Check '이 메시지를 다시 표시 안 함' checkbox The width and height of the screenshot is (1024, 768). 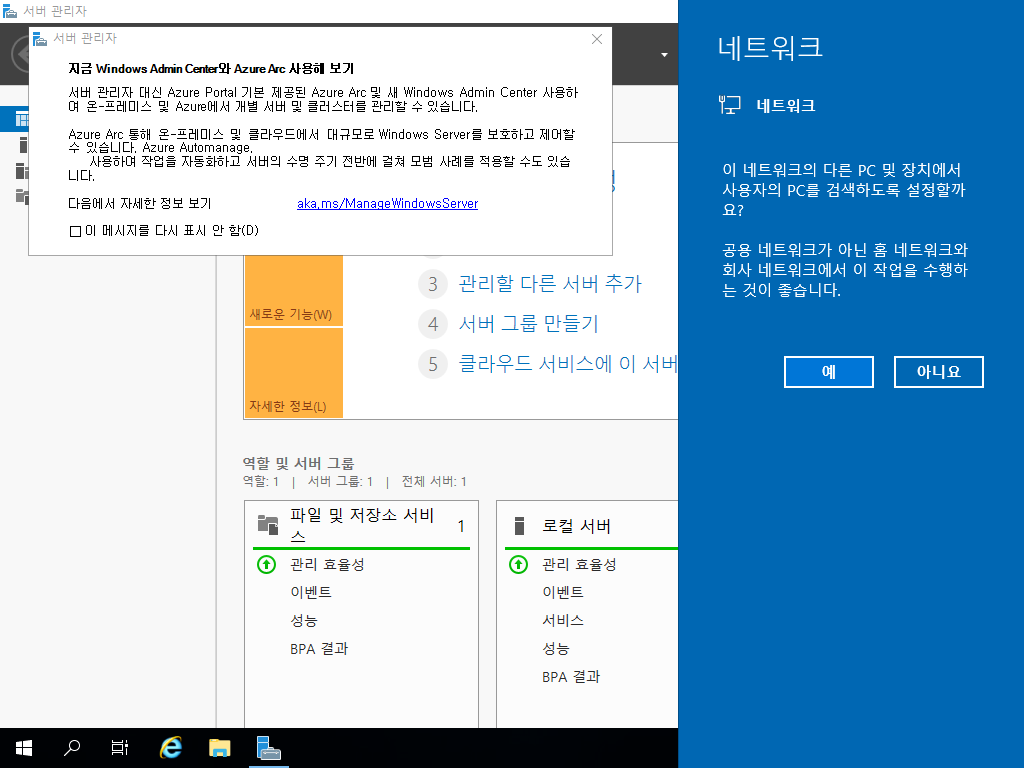pyautogui.click(x=75, y=231)
